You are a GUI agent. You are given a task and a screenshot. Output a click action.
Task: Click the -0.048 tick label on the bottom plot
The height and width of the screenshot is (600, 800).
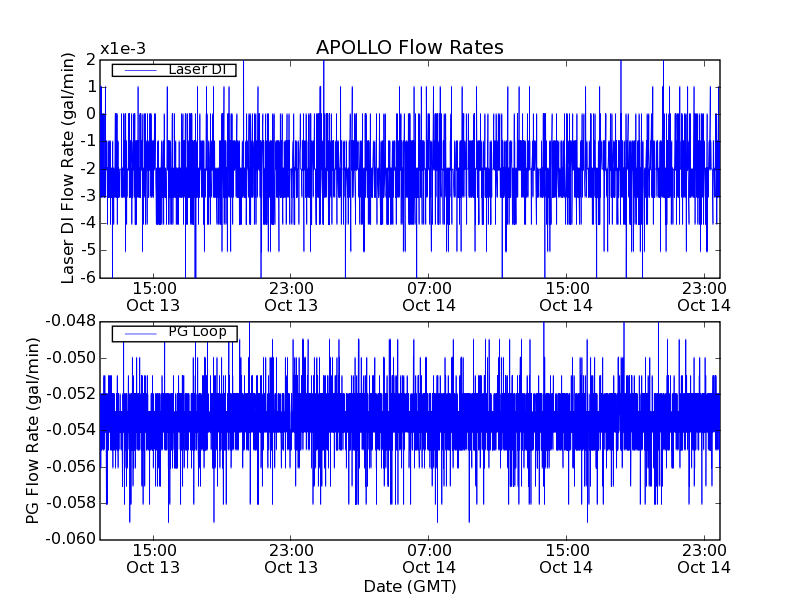coord(71,321)
